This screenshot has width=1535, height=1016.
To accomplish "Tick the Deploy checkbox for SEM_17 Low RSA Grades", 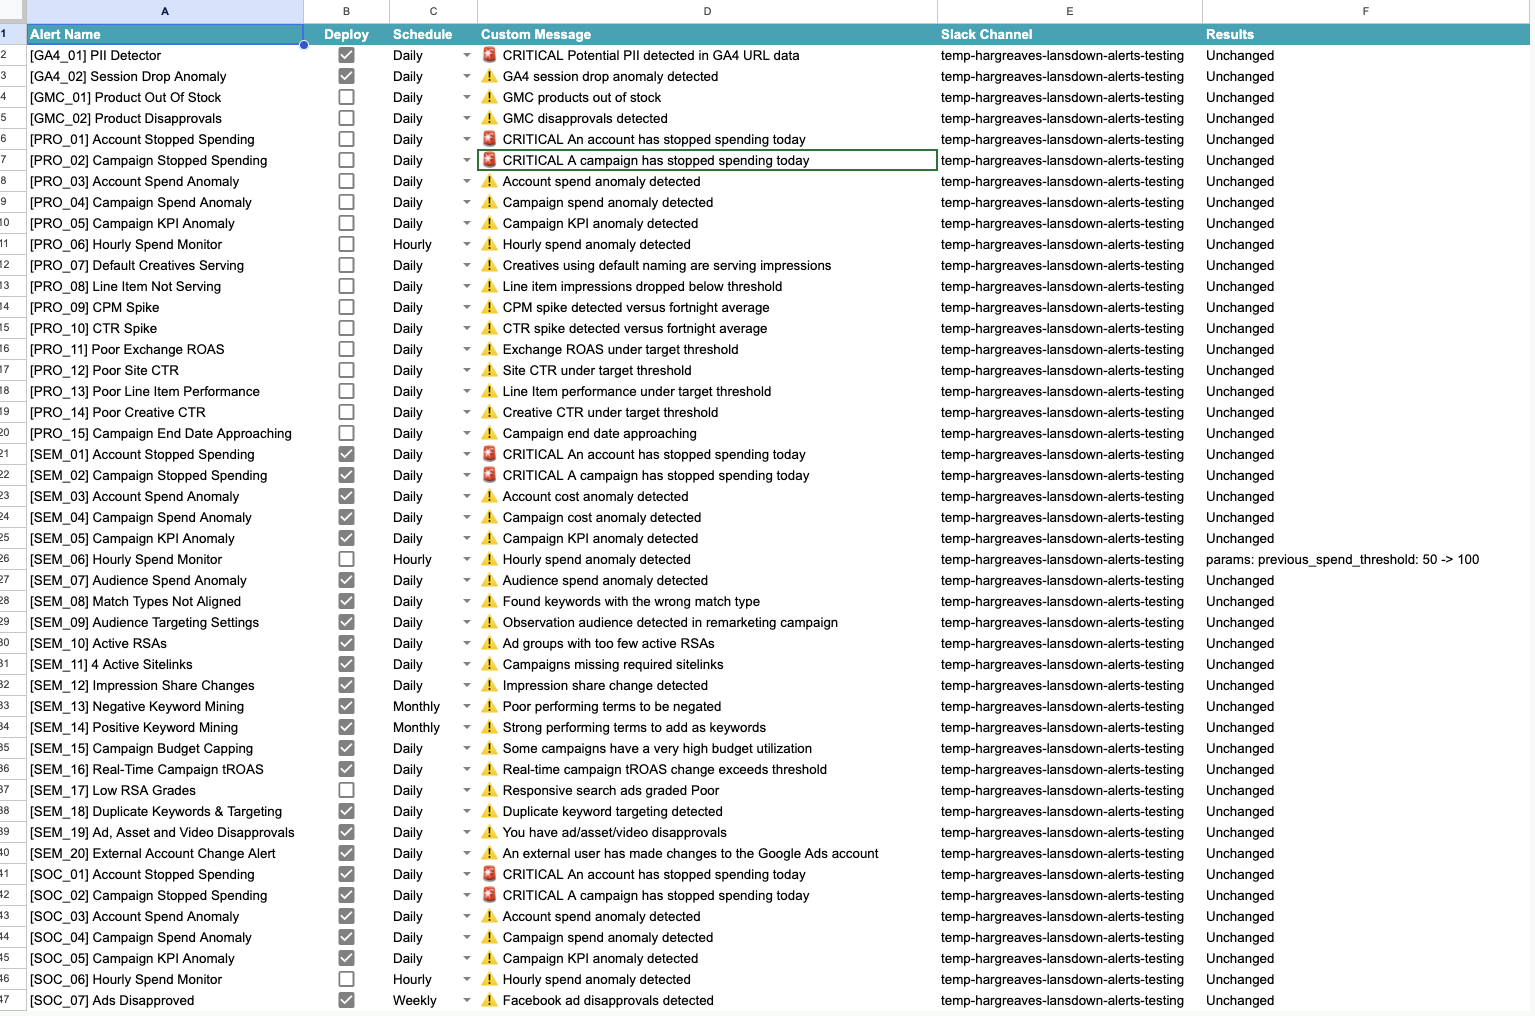I will tap(346, 790).
